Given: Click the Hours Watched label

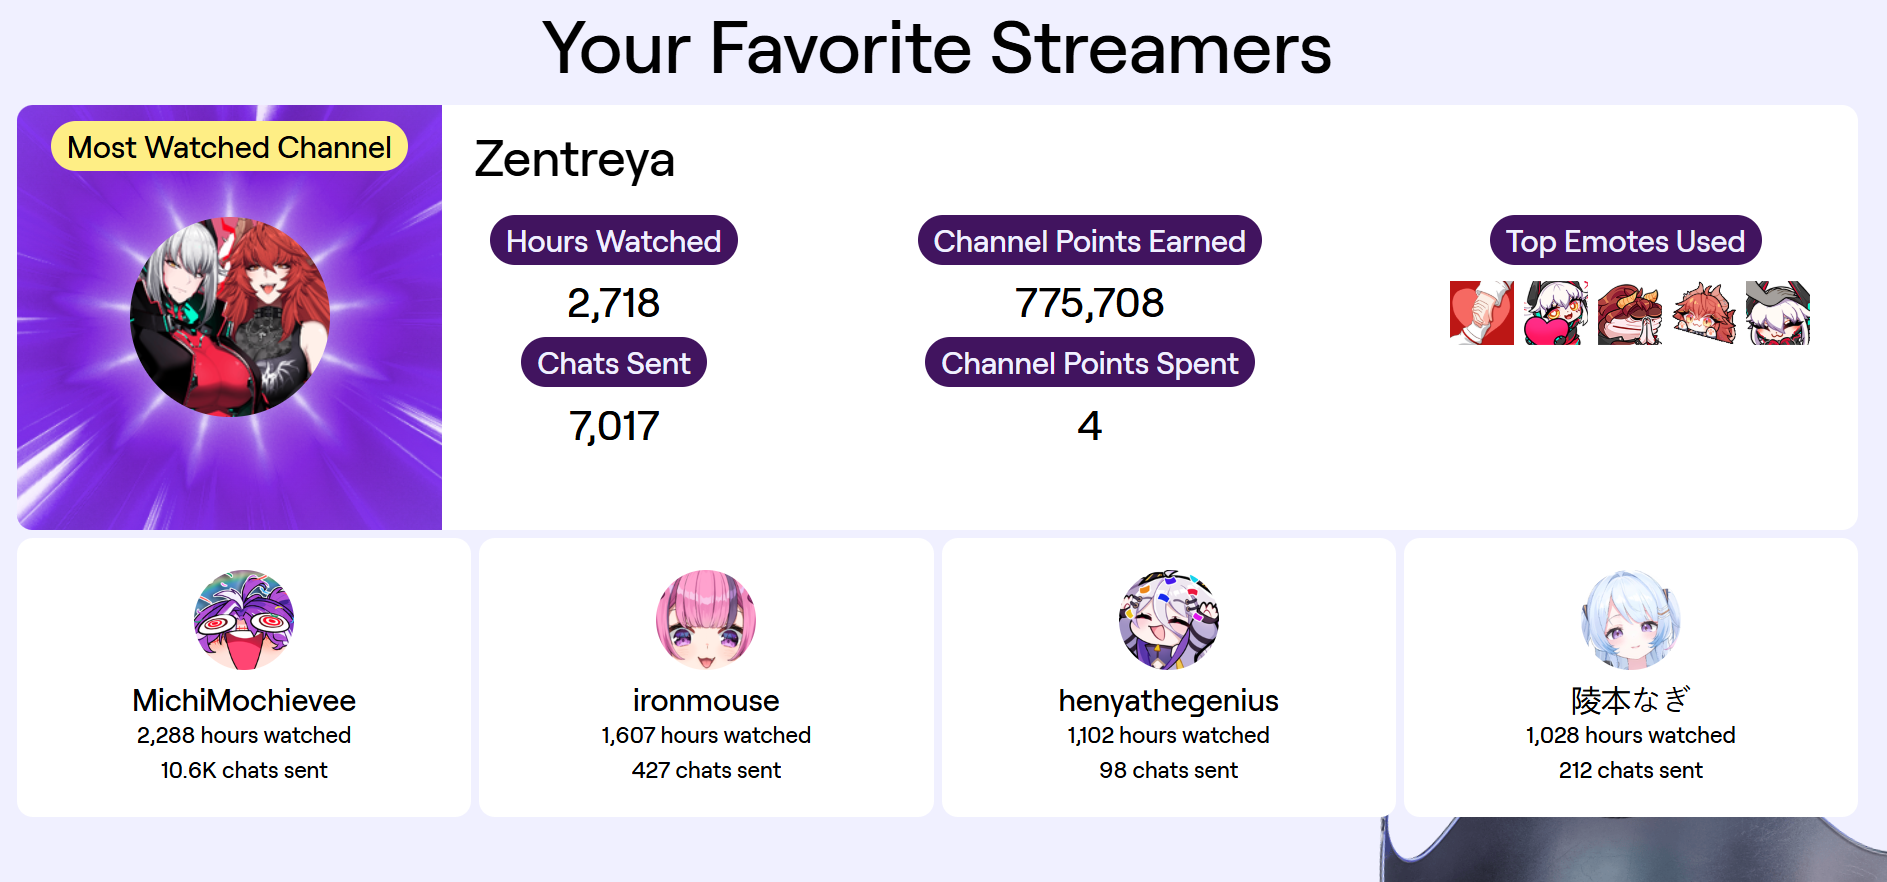Looking at the screenshot, I should tap(613, 241).
